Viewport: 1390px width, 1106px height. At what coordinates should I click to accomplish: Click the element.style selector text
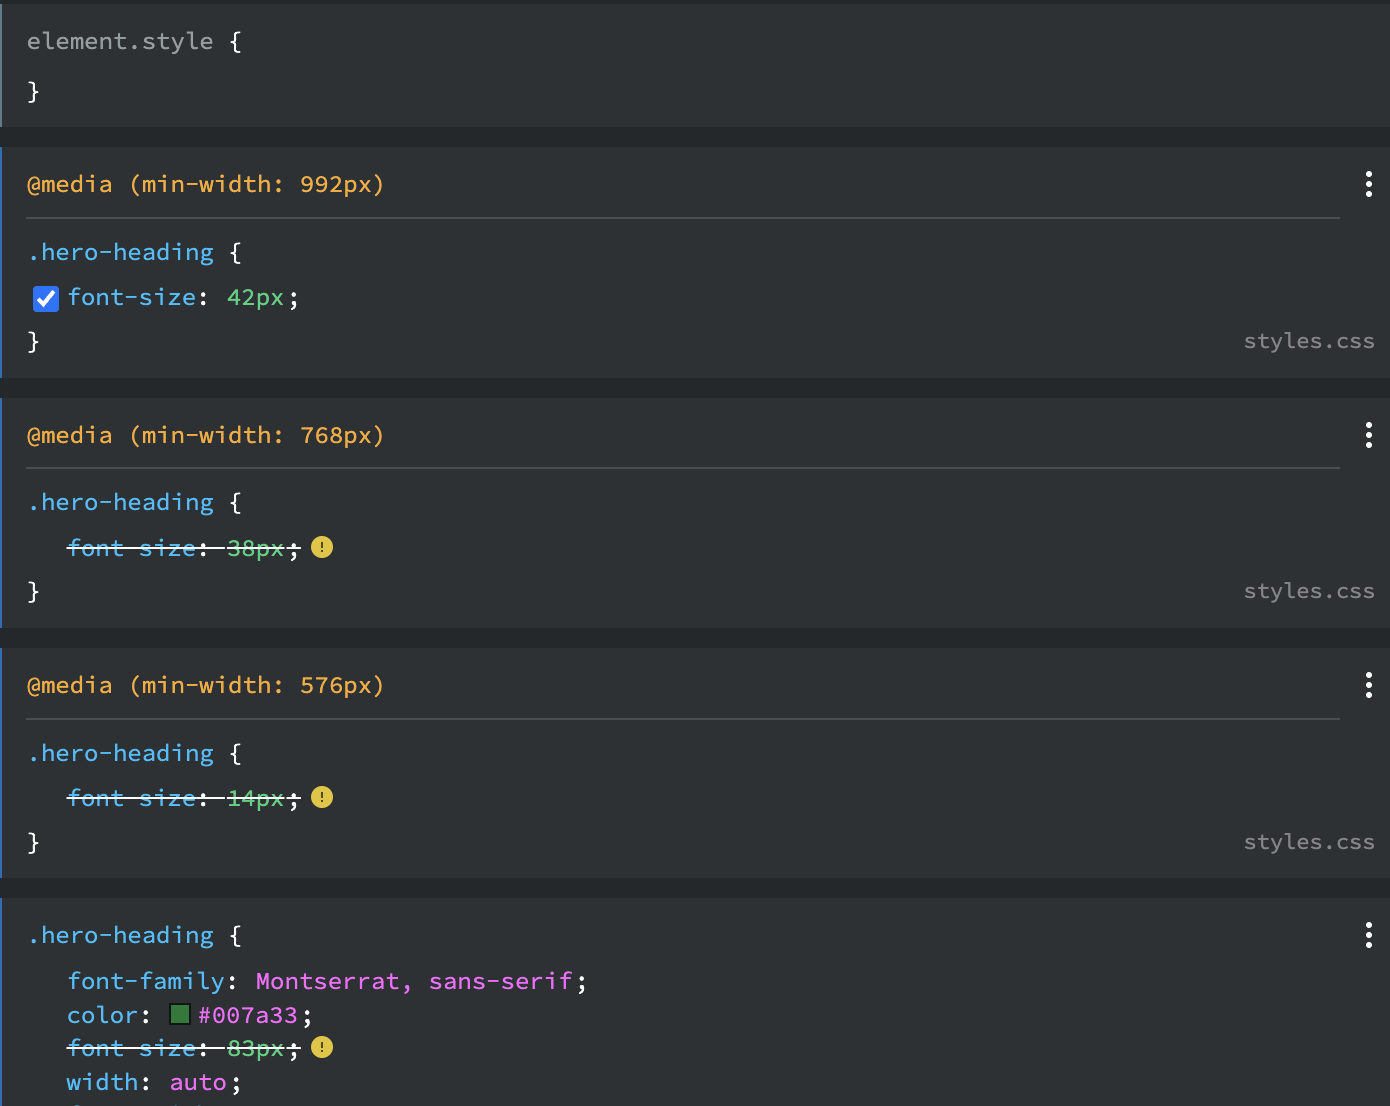(119, 41)
